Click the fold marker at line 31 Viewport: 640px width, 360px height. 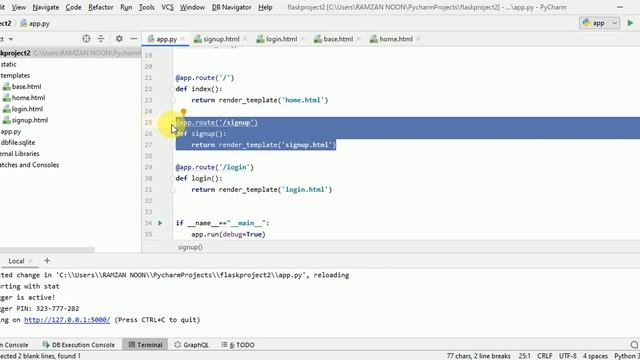click(x=173, y=189)
